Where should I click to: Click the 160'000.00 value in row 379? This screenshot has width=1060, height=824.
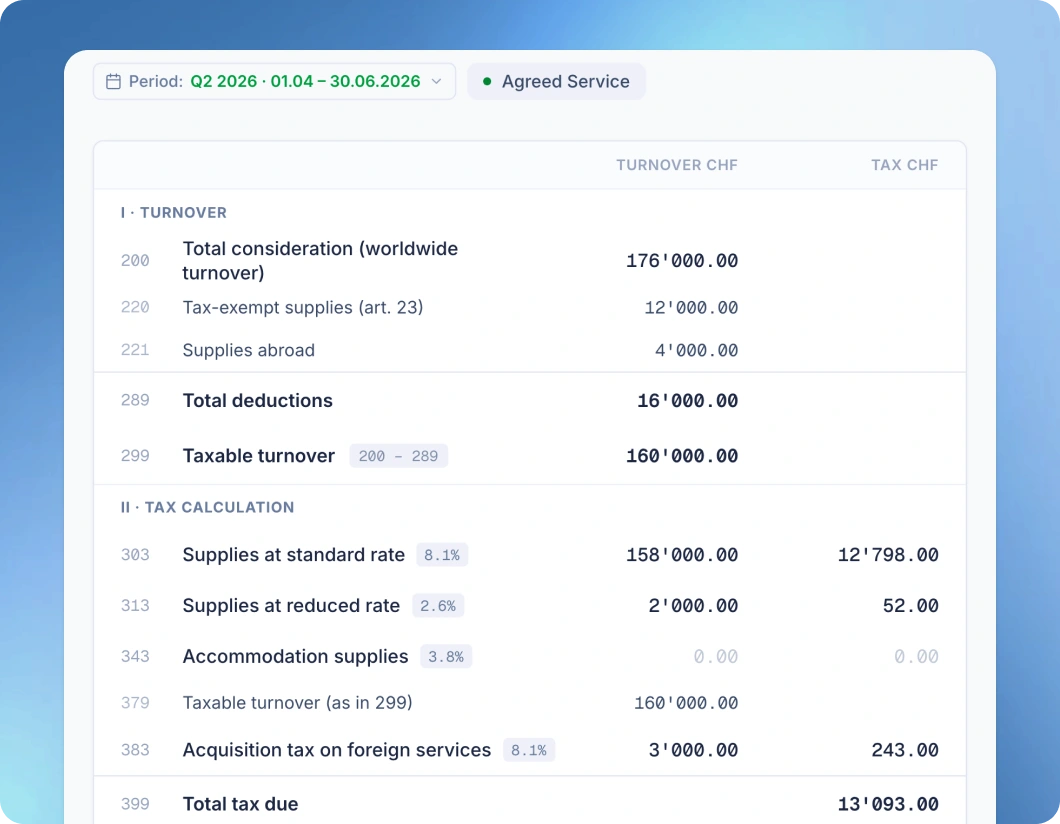point(685,703)
